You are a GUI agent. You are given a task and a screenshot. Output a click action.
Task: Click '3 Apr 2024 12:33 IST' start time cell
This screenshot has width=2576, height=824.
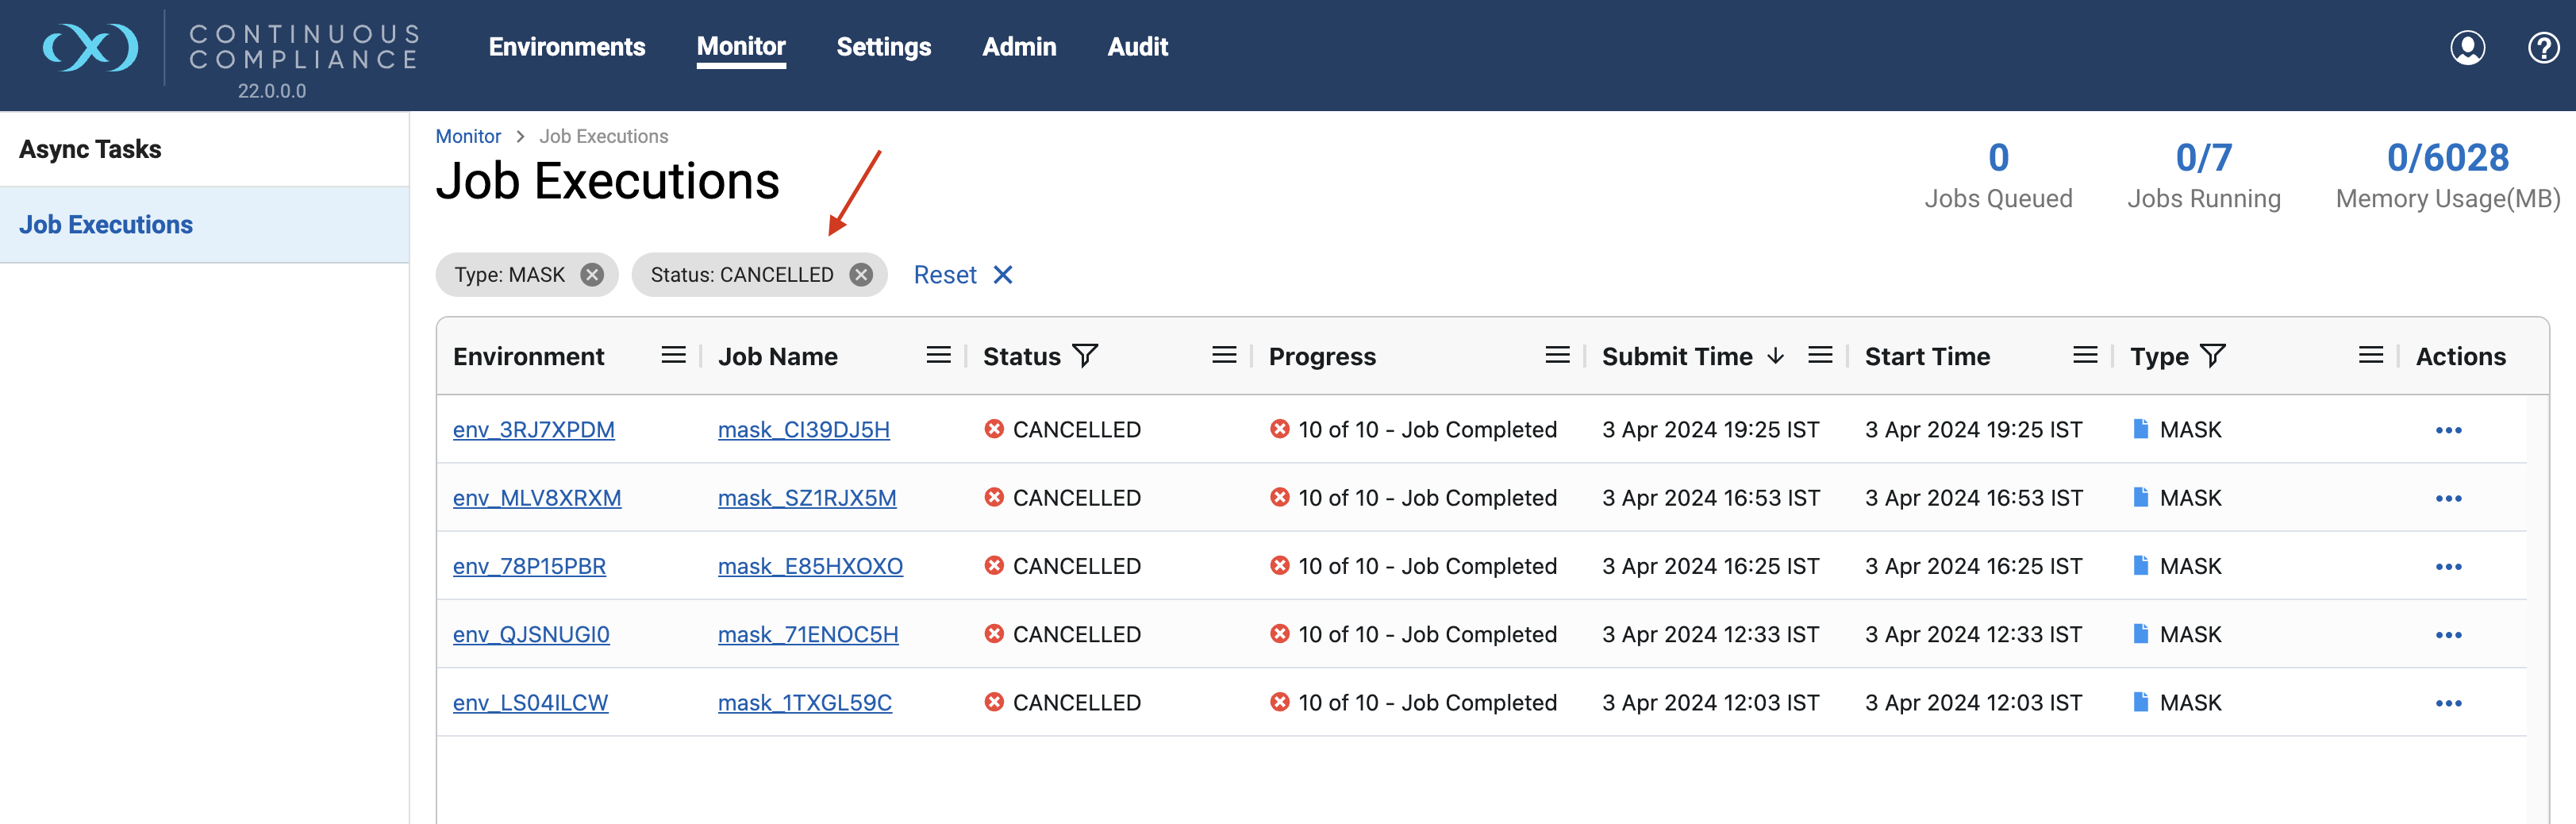[1973, 634]
